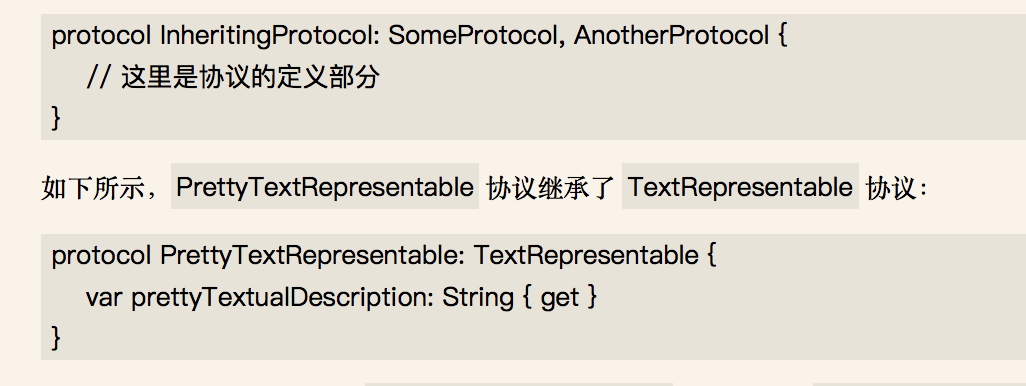Click the inline TextRepresentable code in the paragraph

pos(740,187)
